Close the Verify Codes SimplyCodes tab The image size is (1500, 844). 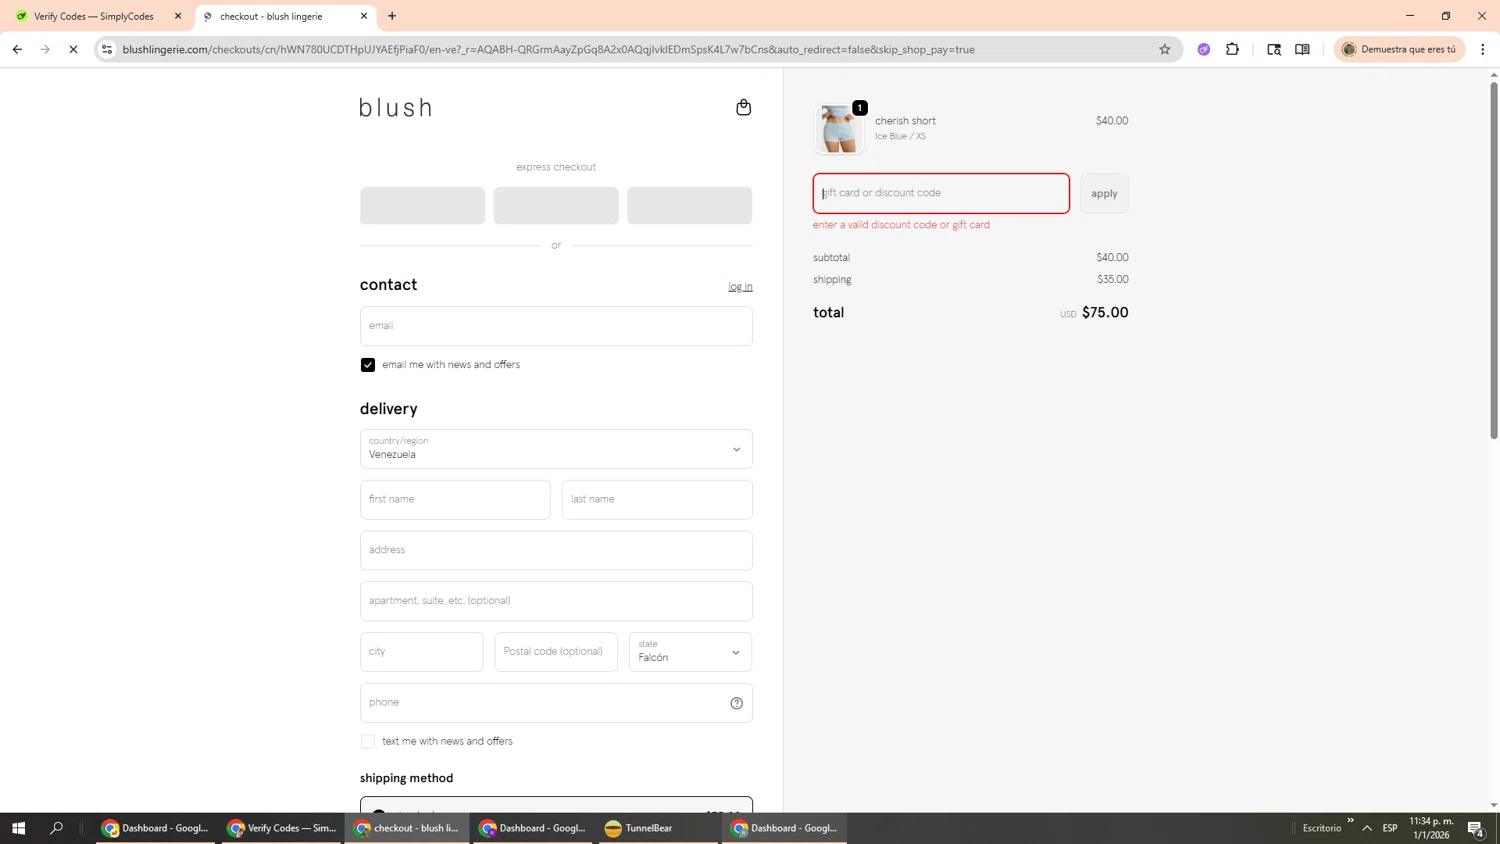pyautogui.click(x=178, y=16)
